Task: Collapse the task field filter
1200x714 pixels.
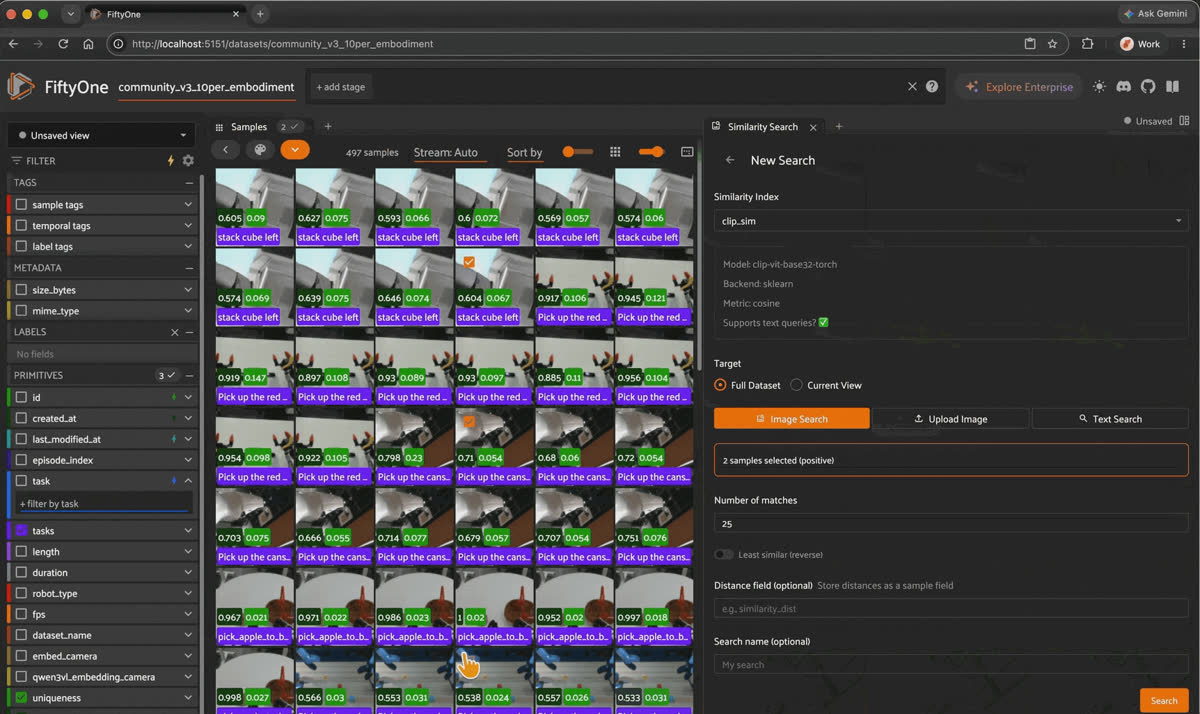Action: coord(188,481)
